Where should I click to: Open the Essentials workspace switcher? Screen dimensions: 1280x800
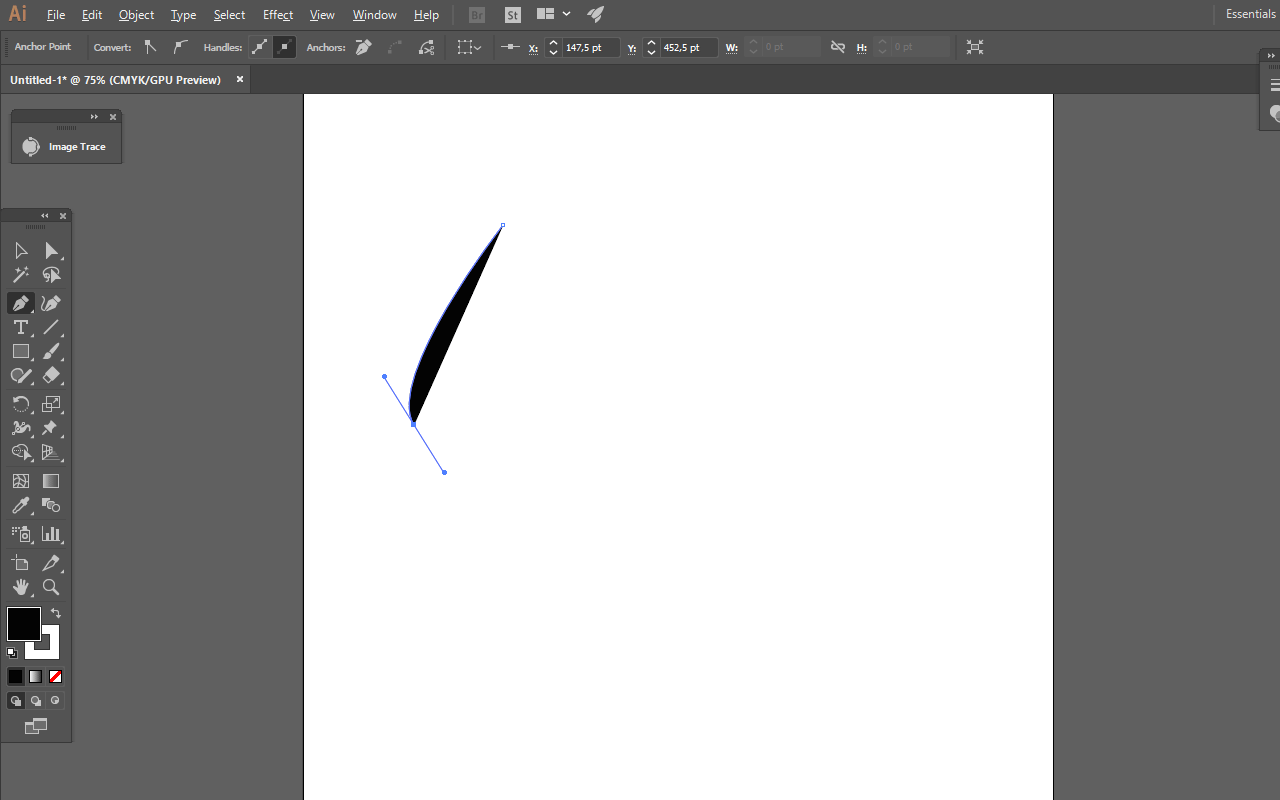[1249, 14]
